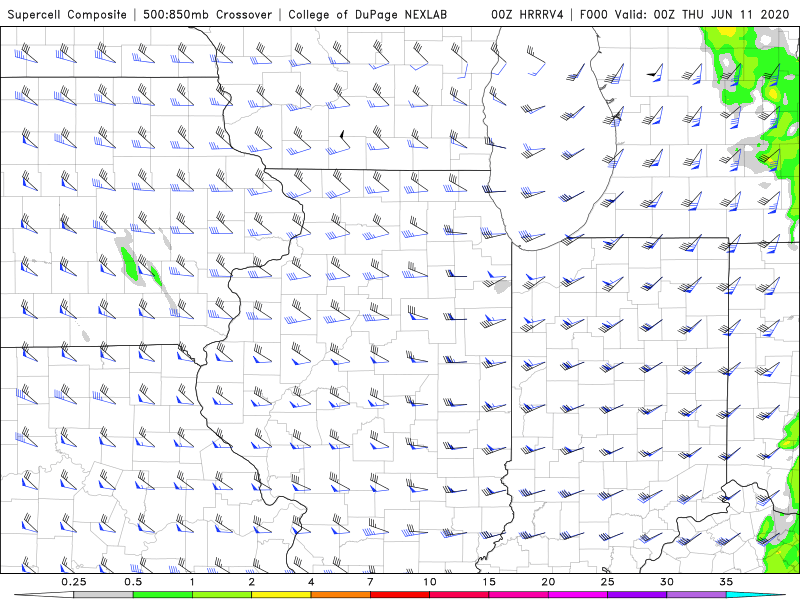The image size is (800, 600).
Task: Click the '20' color scale label
Action: coord(548,582)
